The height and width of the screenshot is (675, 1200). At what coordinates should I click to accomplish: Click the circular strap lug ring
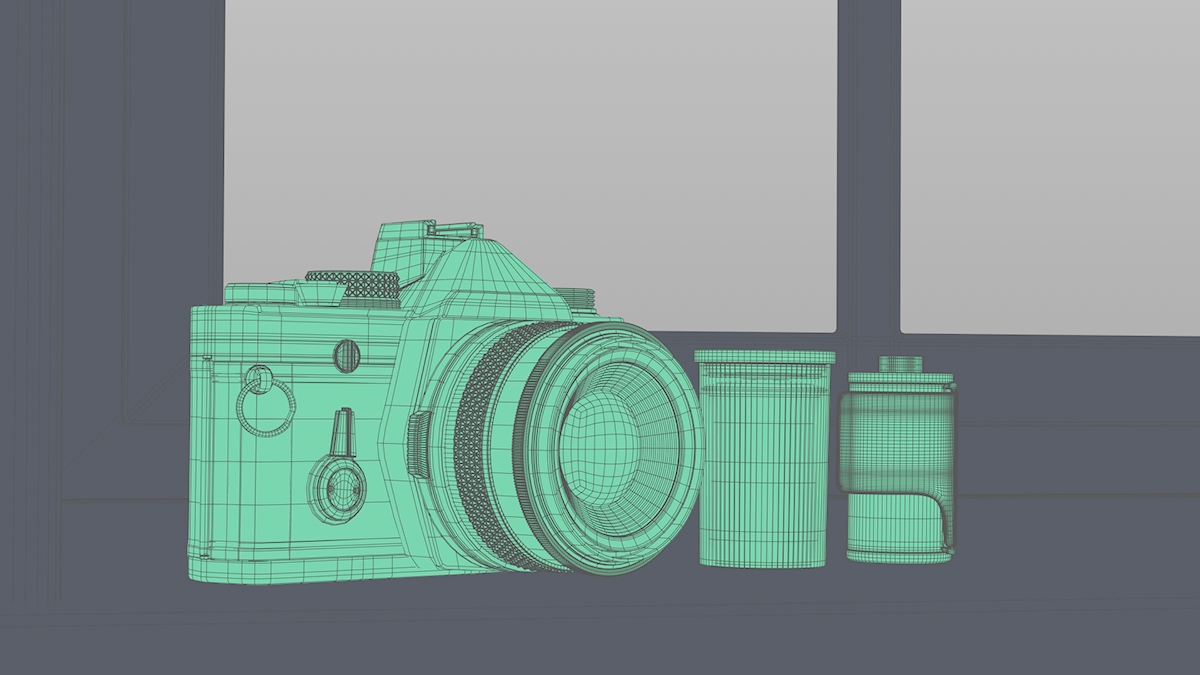click(265, 406)
